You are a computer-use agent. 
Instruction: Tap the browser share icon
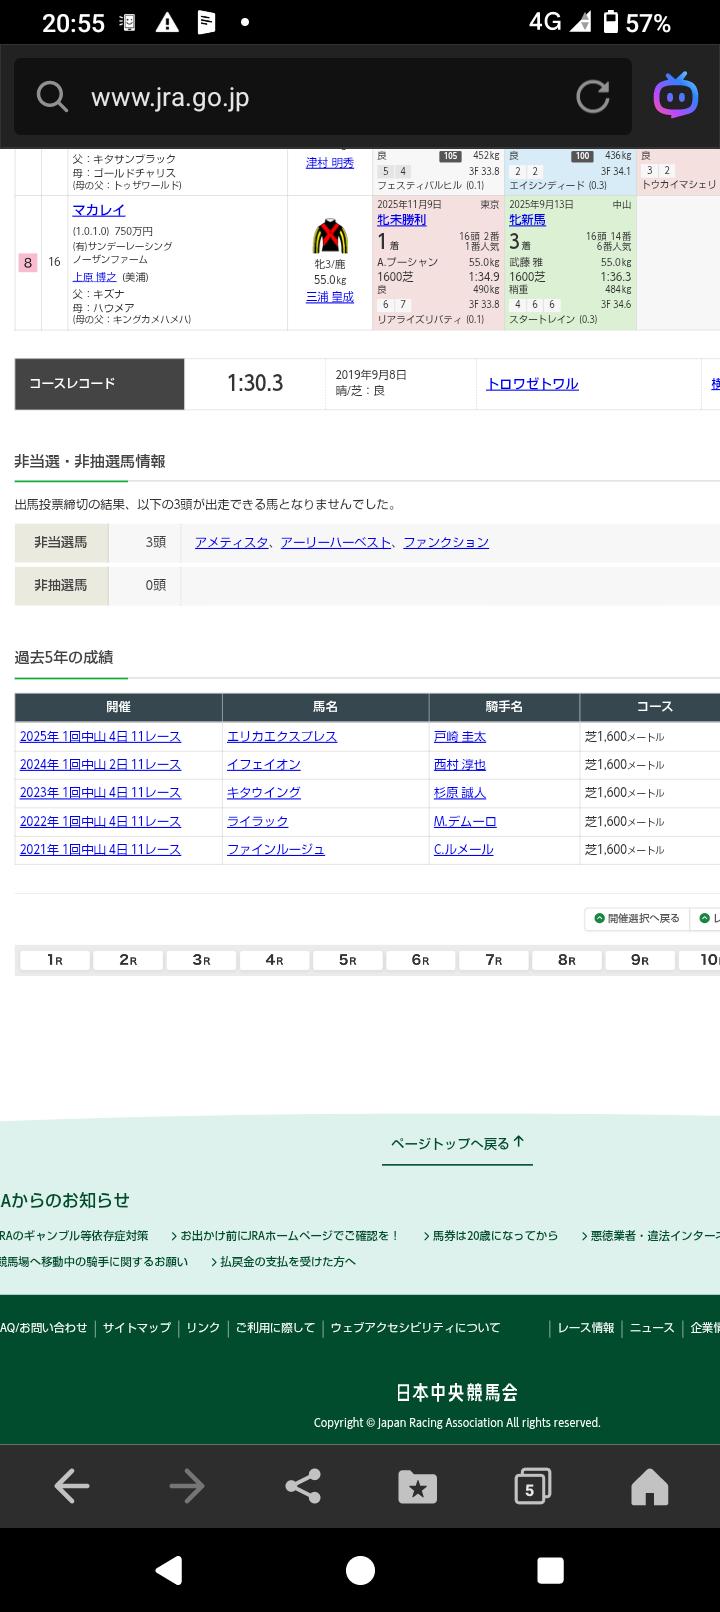302,1487
